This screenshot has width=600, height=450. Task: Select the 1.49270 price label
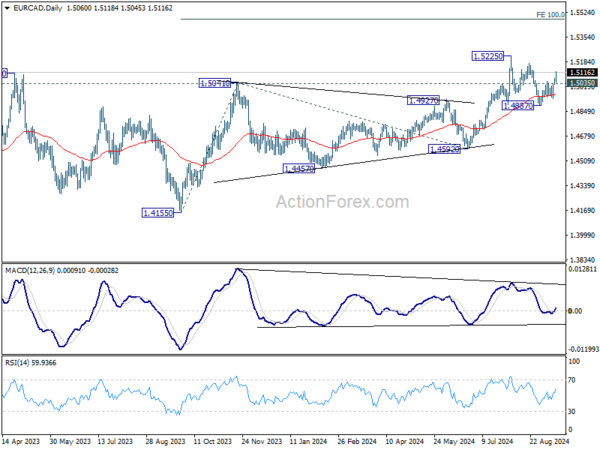point(423,101)
